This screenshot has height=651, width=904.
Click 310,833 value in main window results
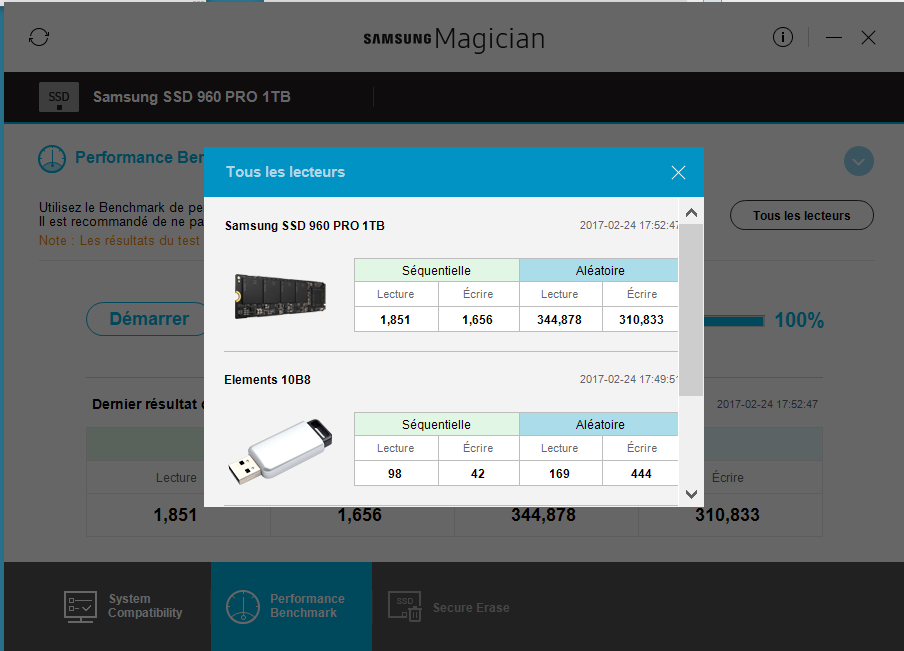(728, 515)
